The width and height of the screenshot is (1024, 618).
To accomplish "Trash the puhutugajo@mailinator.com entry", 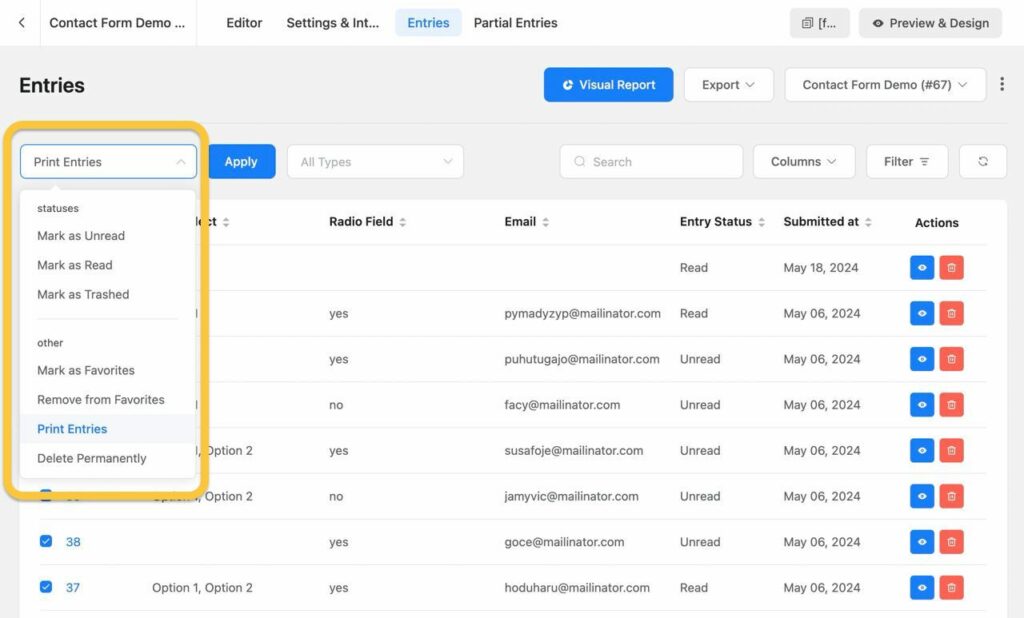I will (x=952, y=359).
